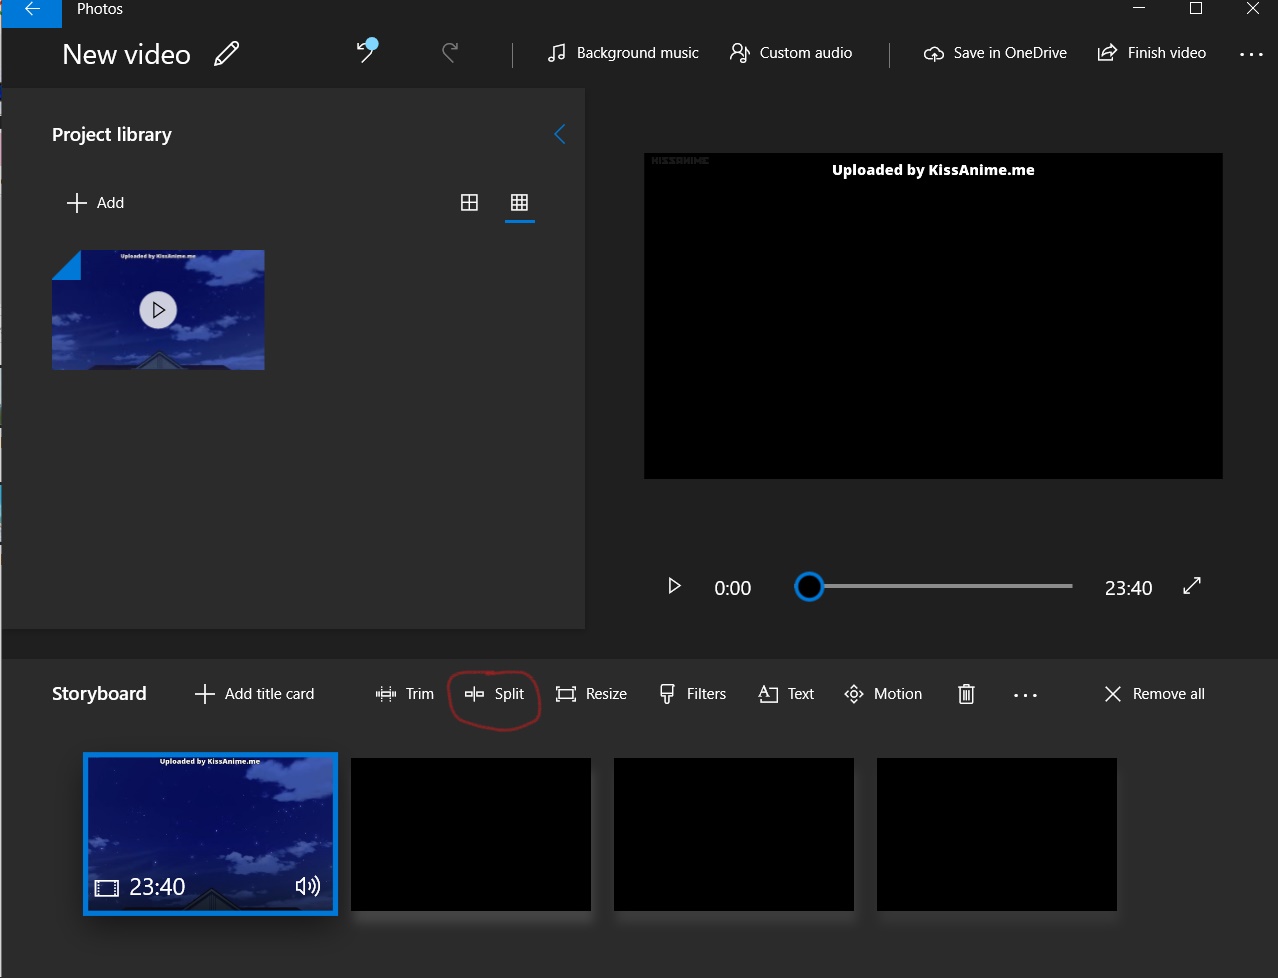Collapse the Project library panel

559,133
